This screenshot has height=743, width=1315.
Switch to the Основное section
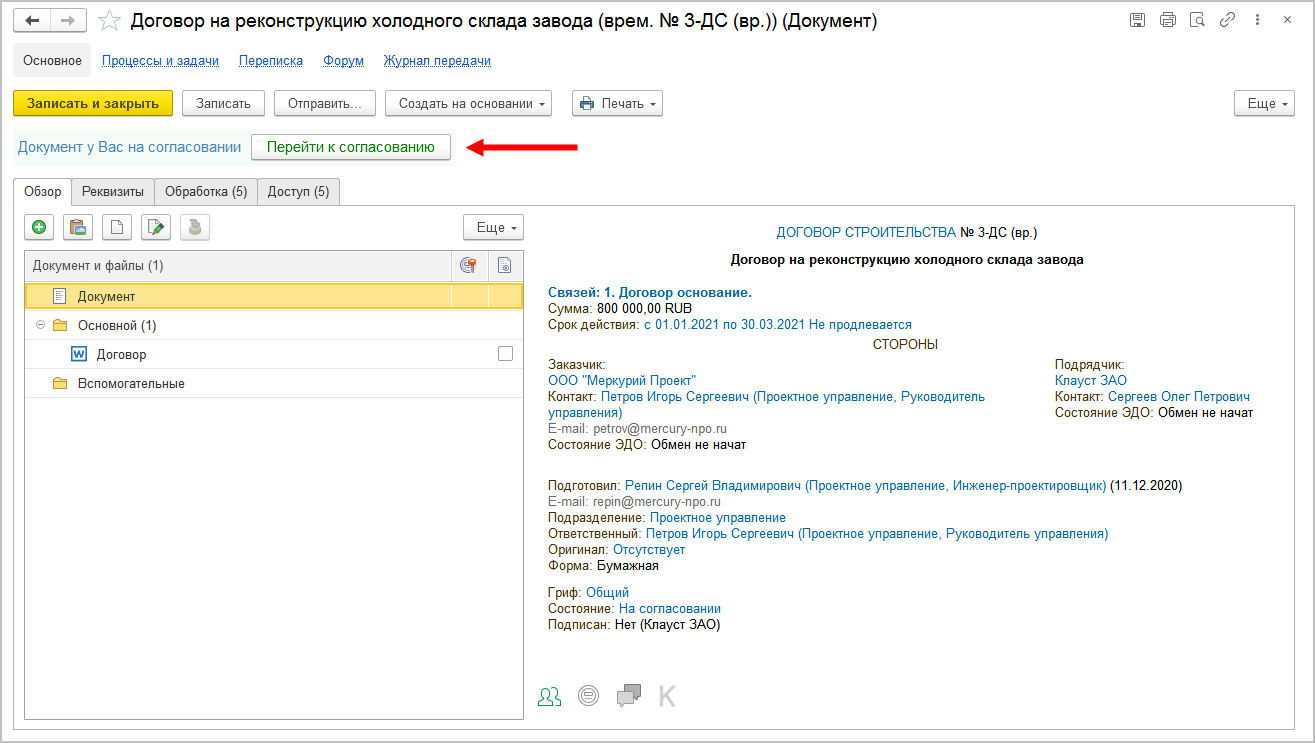pyautogui.click(x=52, y=60)
